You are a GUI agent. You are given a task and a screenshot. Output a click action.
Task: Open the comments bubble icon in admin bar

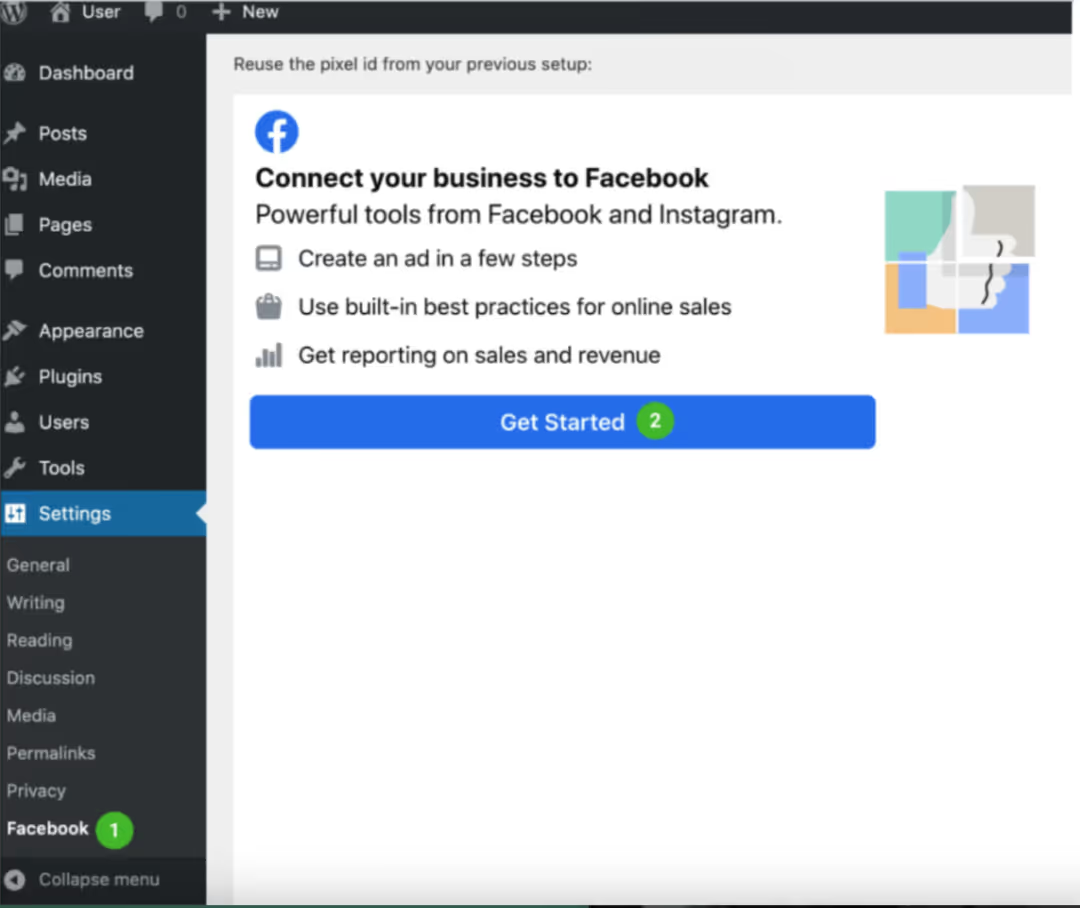pos(153,12)
